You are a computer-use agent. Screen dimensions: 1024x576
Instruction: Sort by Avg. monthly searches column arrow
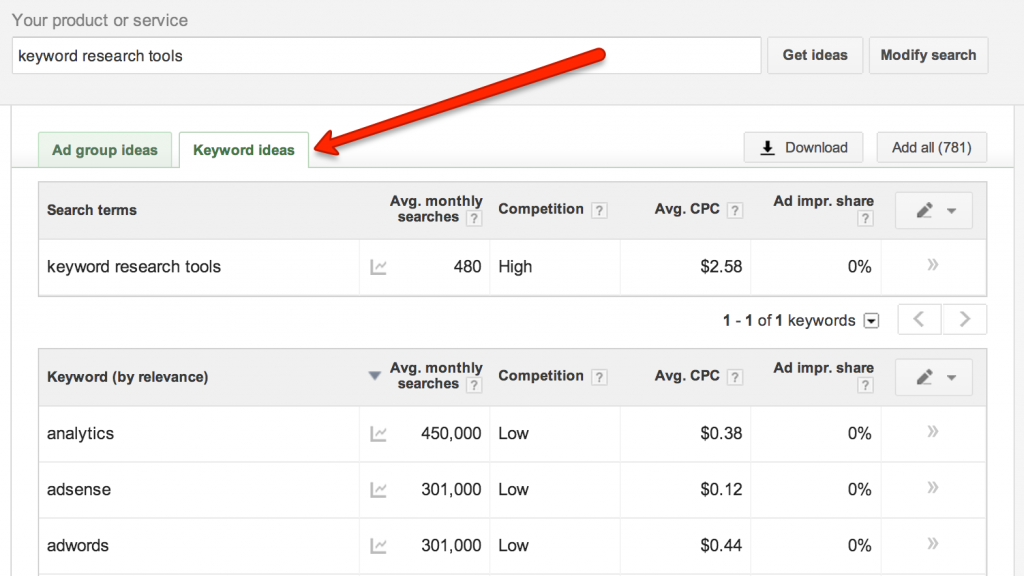click(x=375, y=368)
